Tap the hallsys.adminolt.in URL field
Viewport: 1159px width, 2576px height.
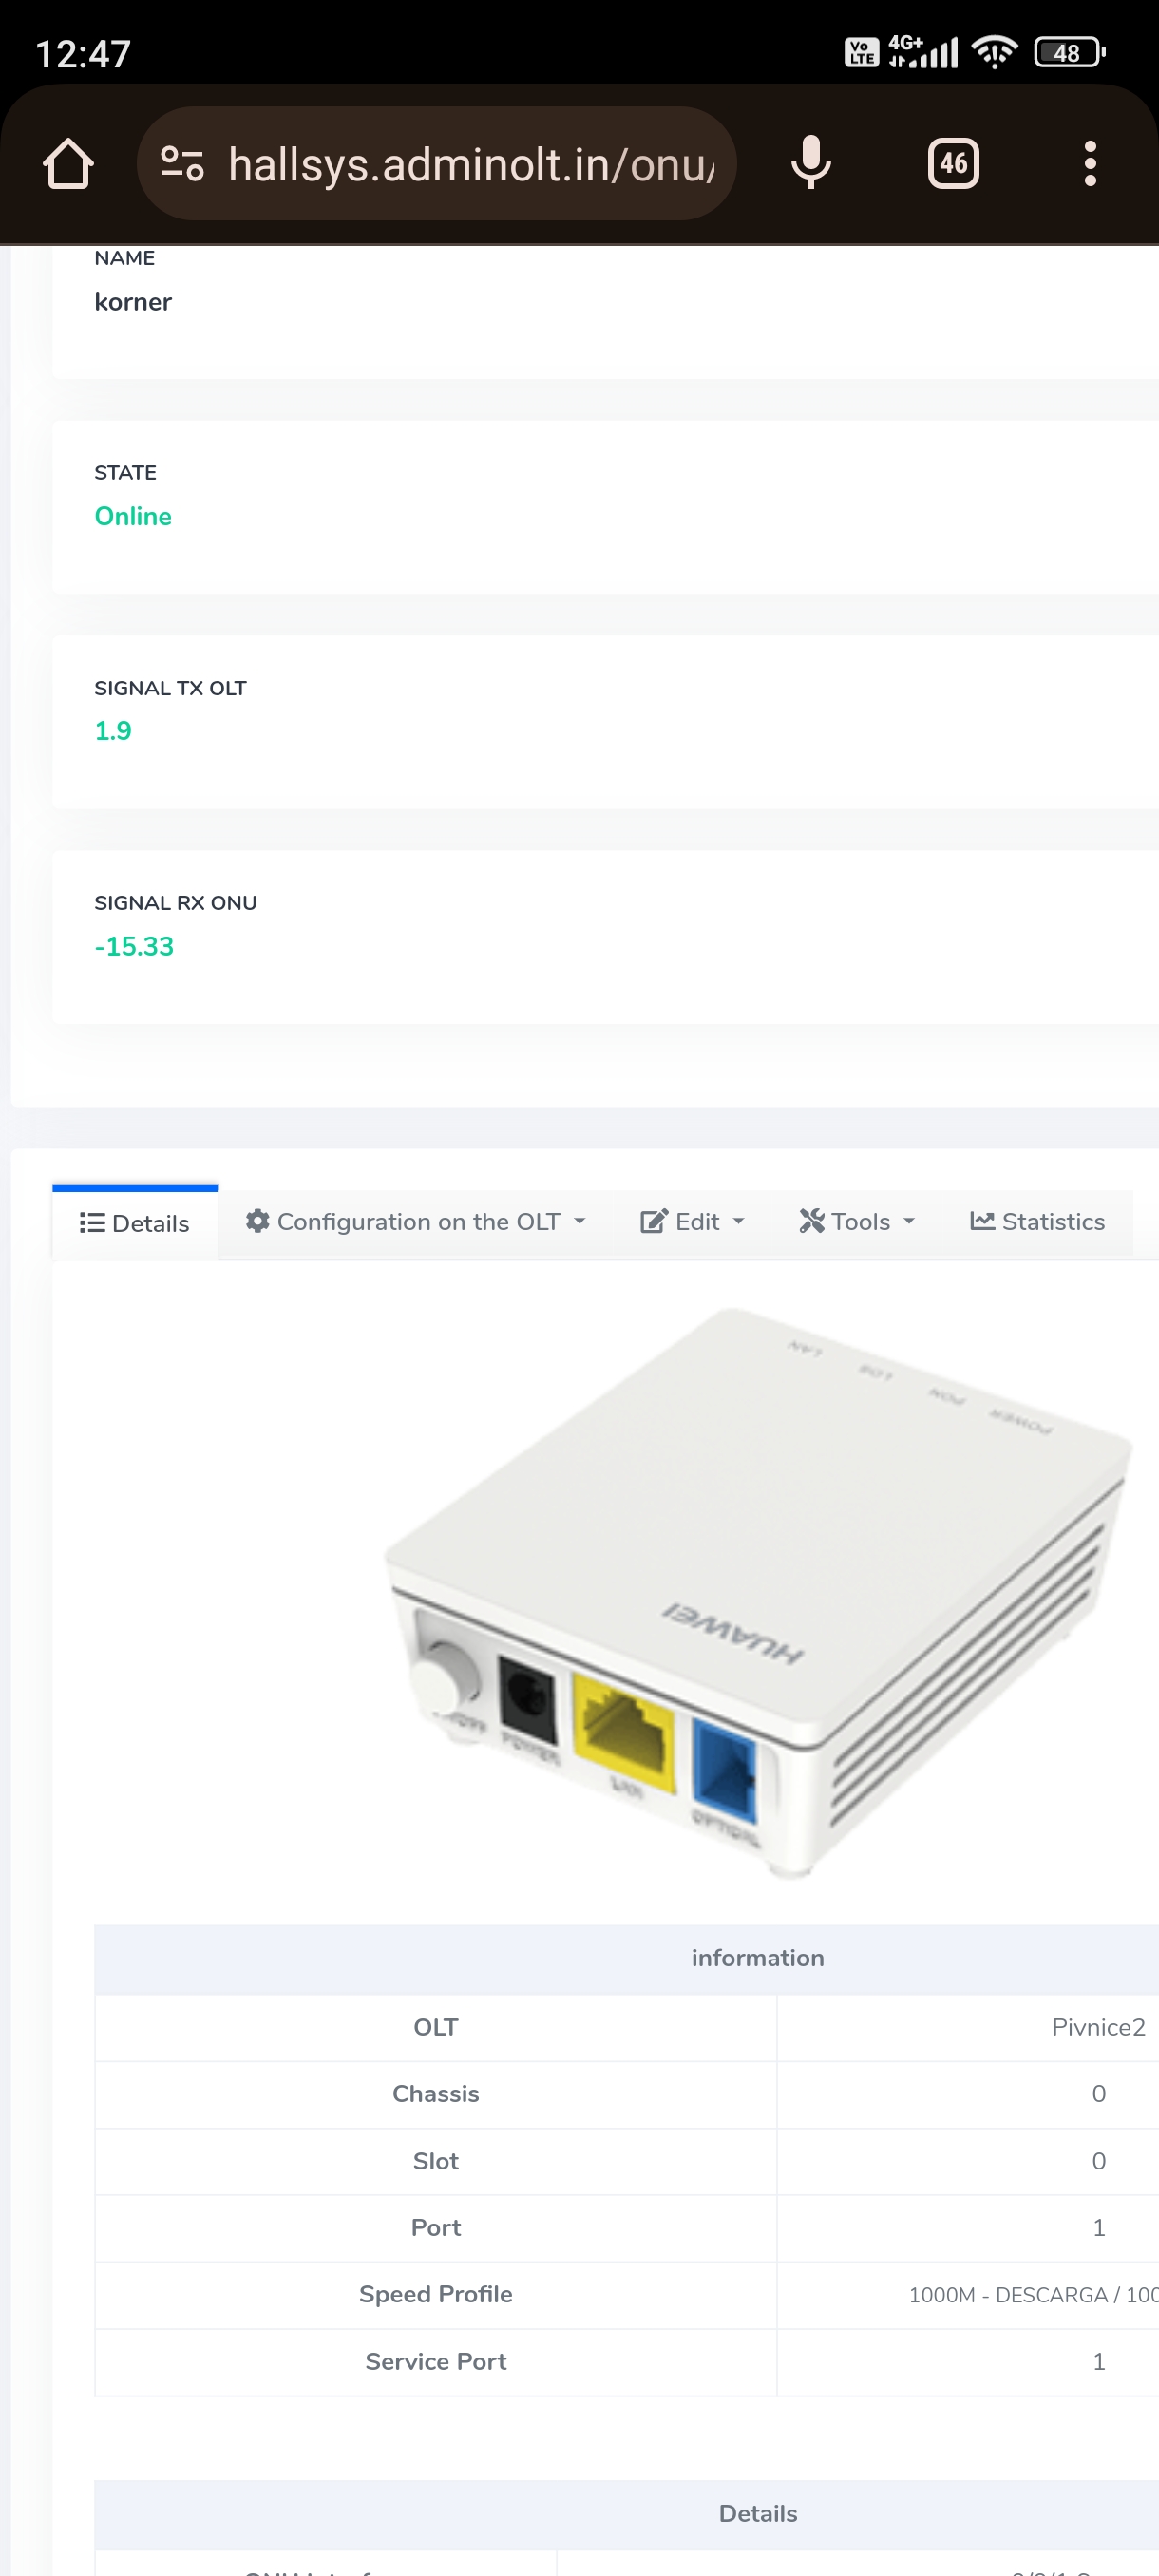point(470,163)
